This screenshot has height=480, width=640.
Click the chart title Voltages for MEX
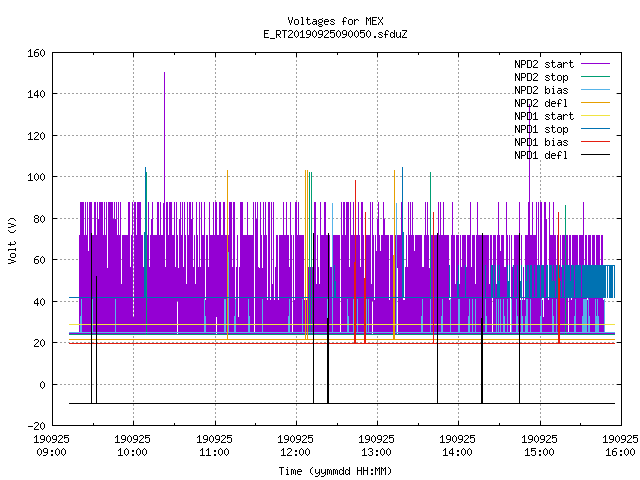tap(335, 21)
